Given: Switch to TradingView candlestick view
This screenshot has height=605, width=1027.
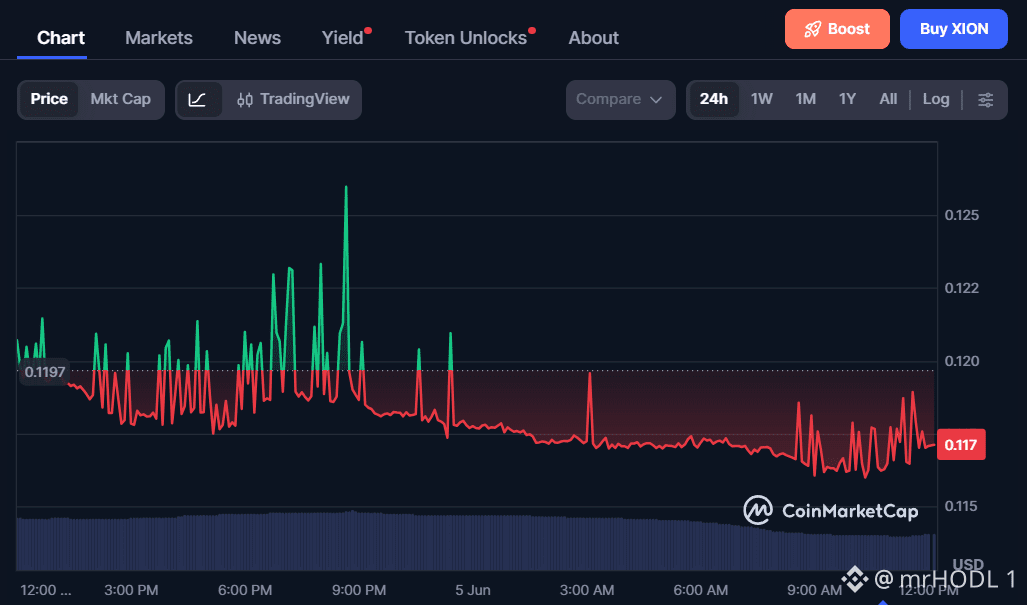Looking at the screenshot, I should coord(293,100).
